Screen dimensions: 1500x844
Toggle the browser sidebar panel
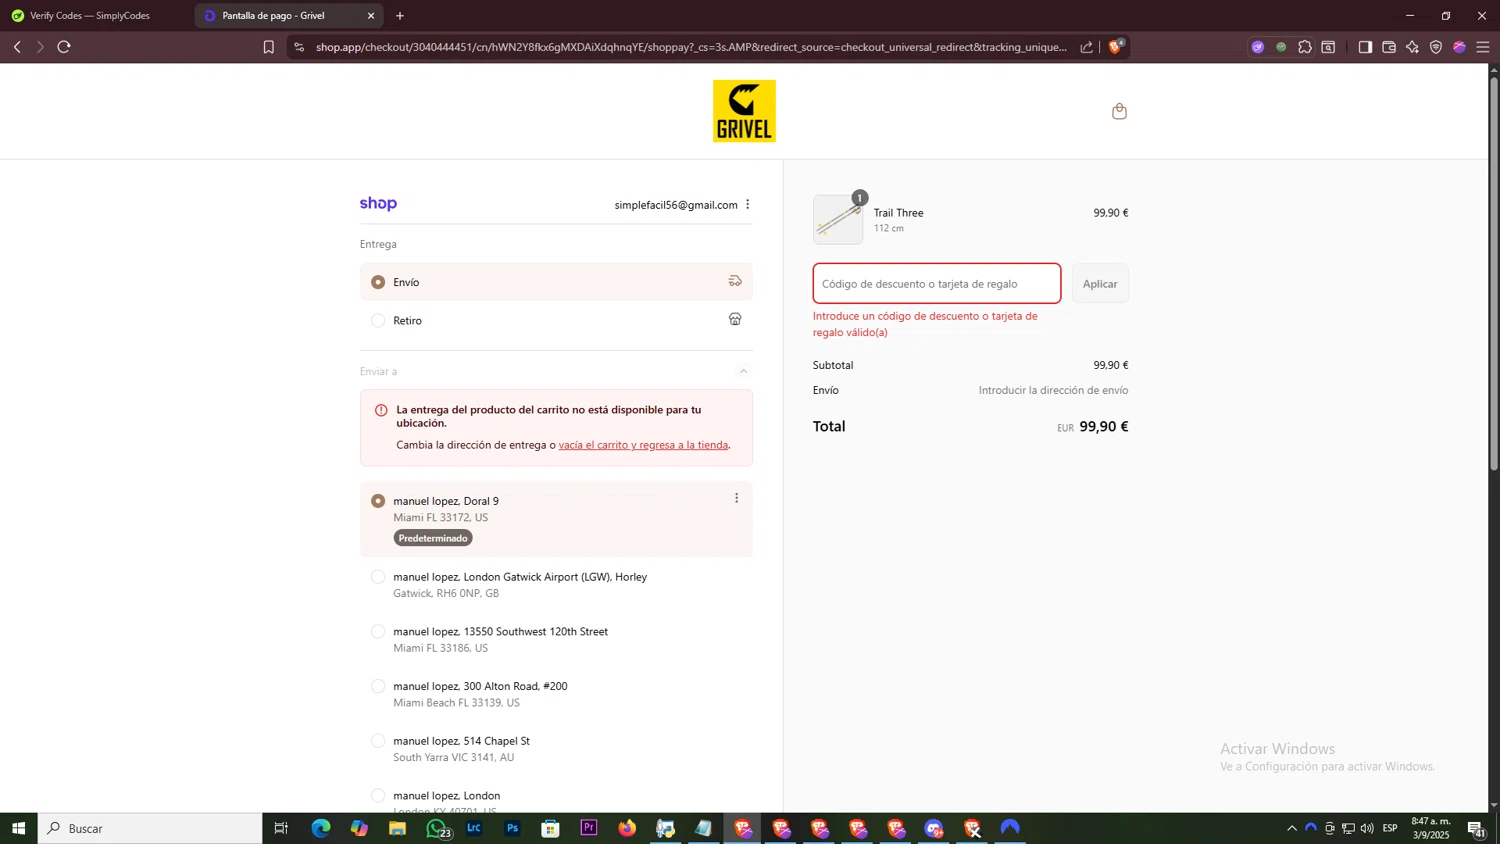click(1365, 47)
